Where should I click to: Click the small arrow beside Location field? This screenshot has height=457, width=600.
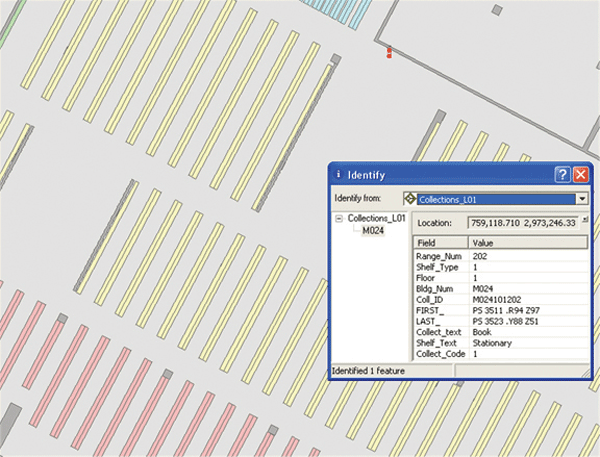(x=585, y=219)
